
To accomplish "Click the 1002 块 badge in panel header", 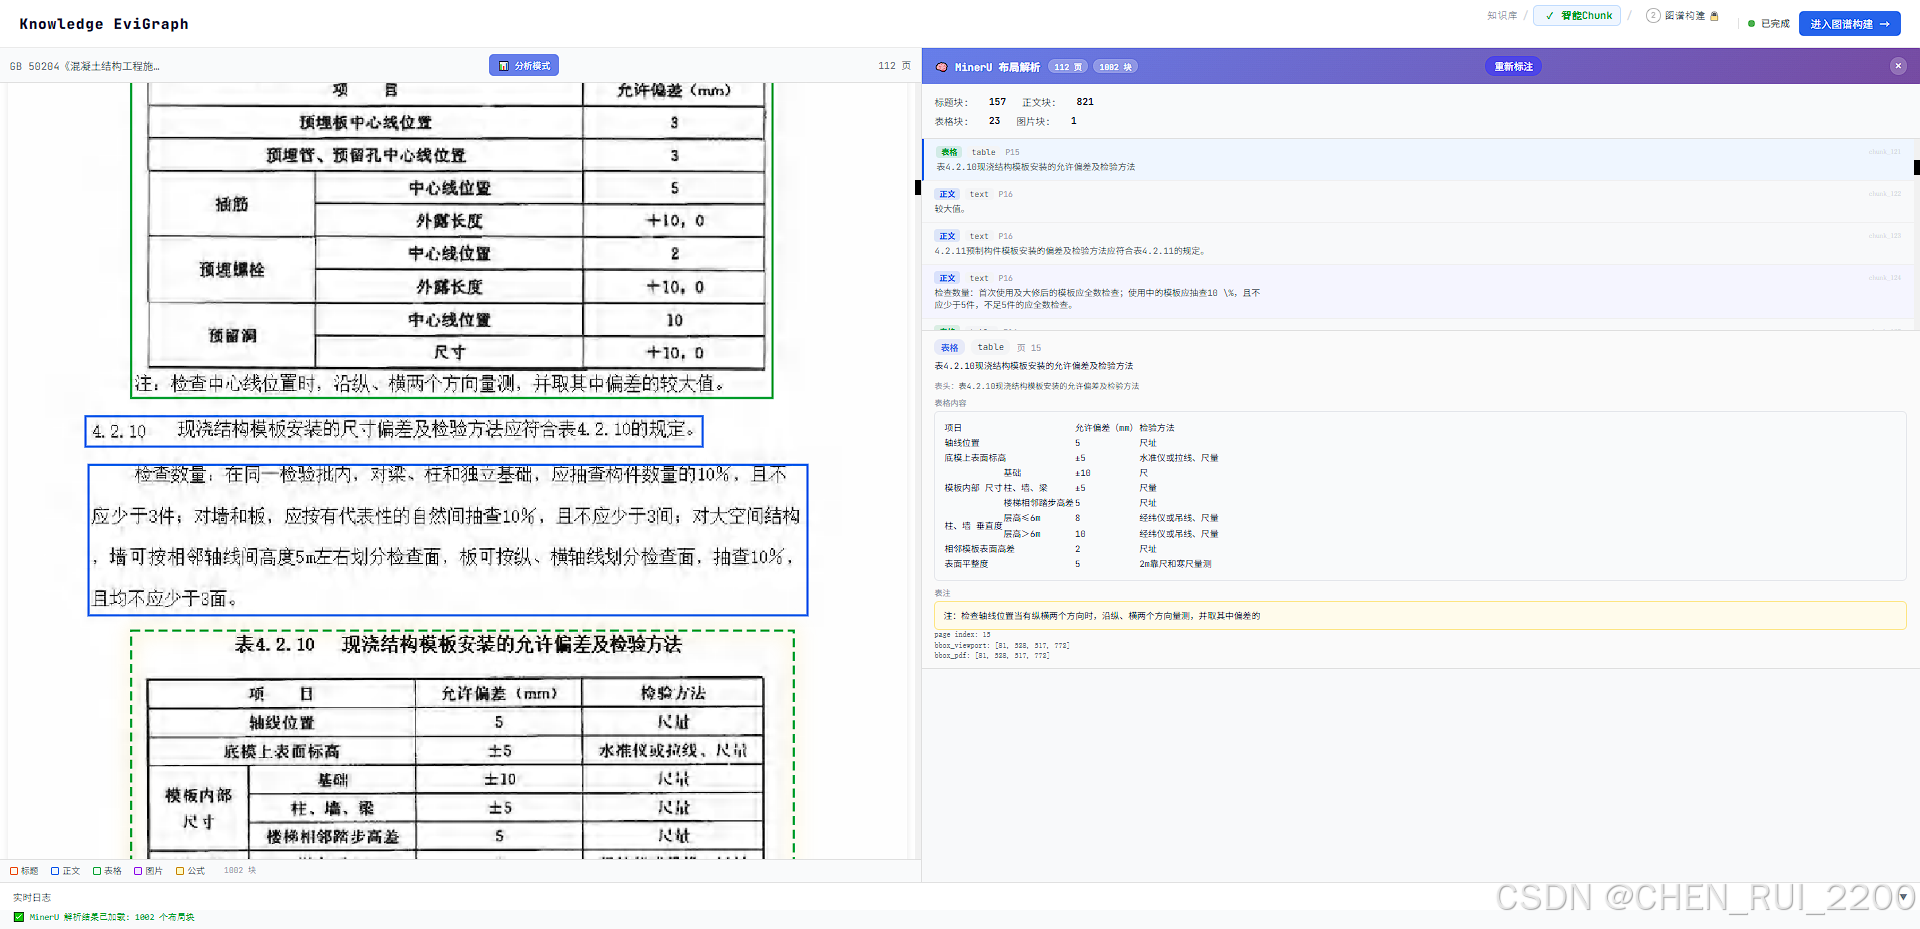I will (1115, 67).
